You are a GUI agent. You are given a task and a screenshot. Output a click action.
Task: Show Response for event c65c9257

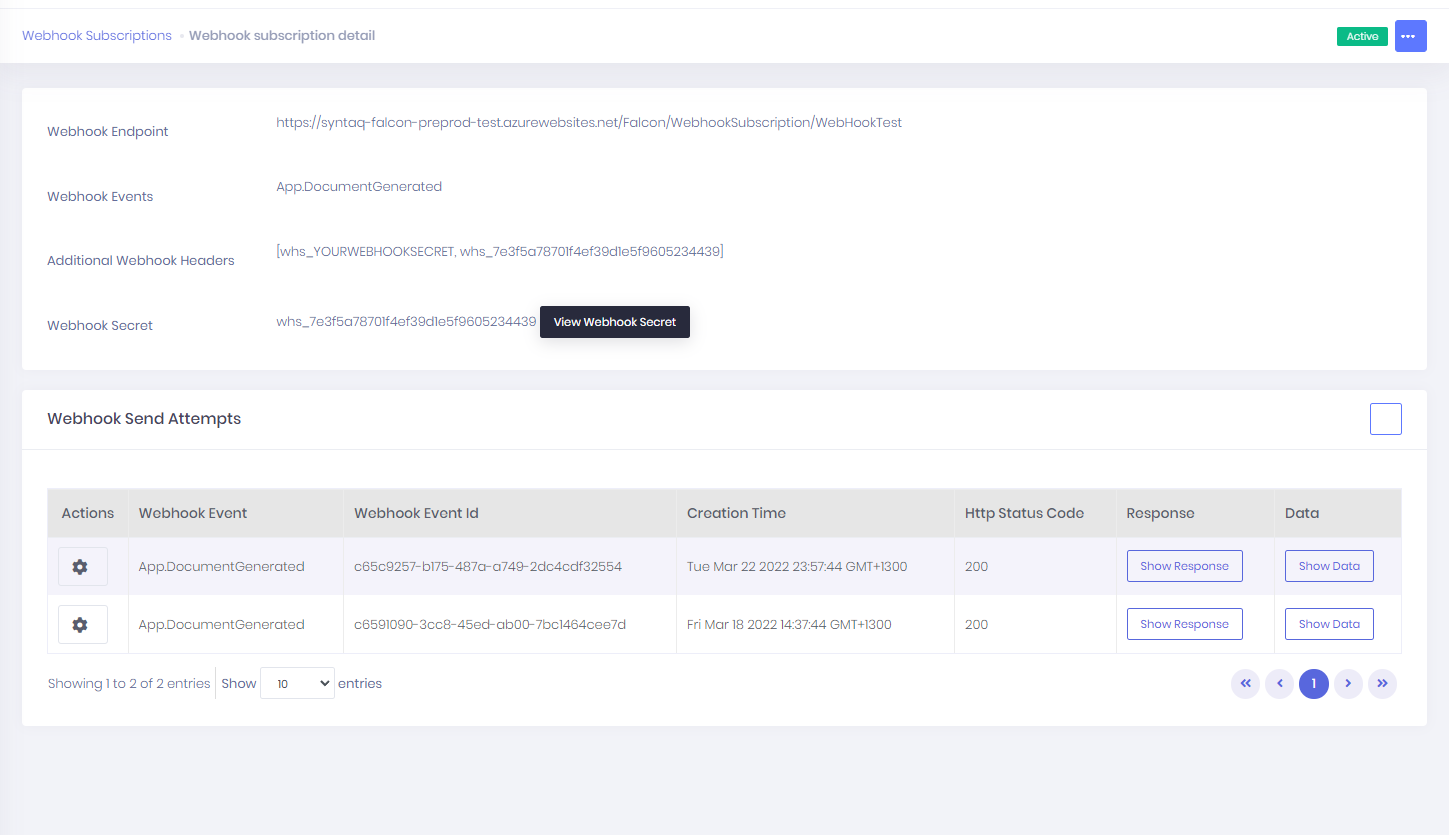[1184, 566]
